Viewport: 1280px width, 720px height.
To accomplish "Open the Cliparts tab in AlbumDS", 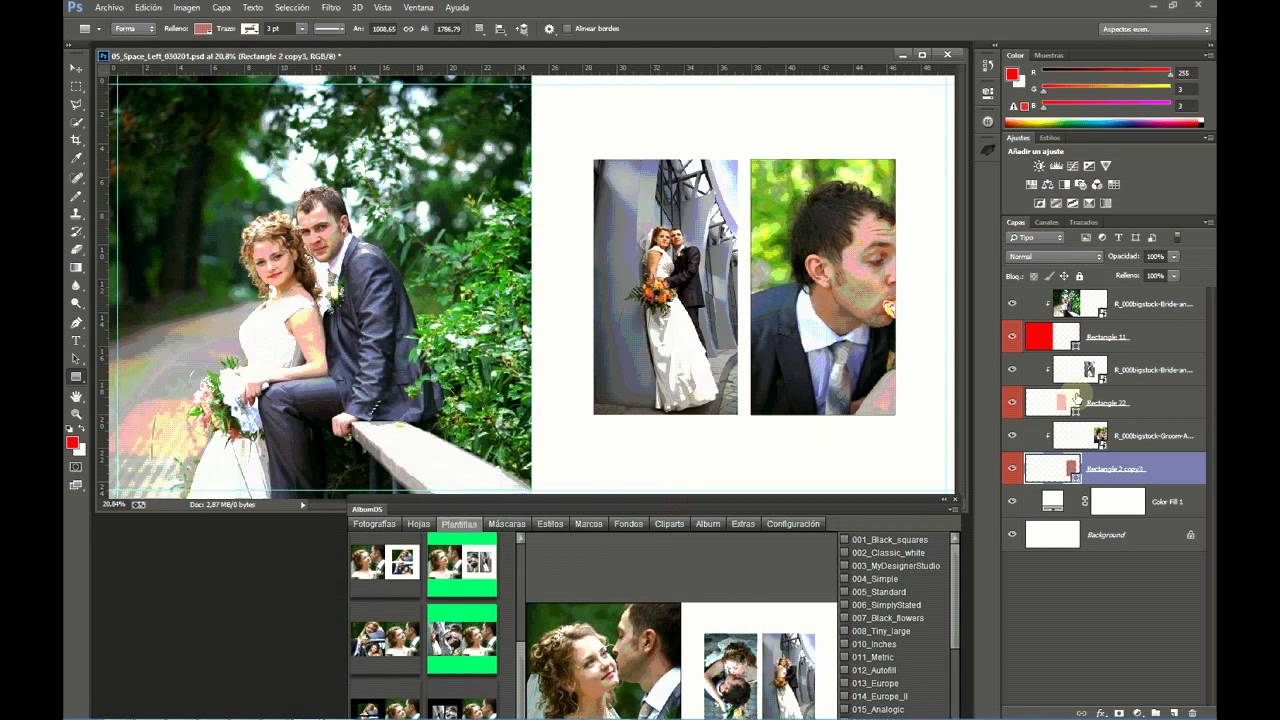I will [669, 524].
